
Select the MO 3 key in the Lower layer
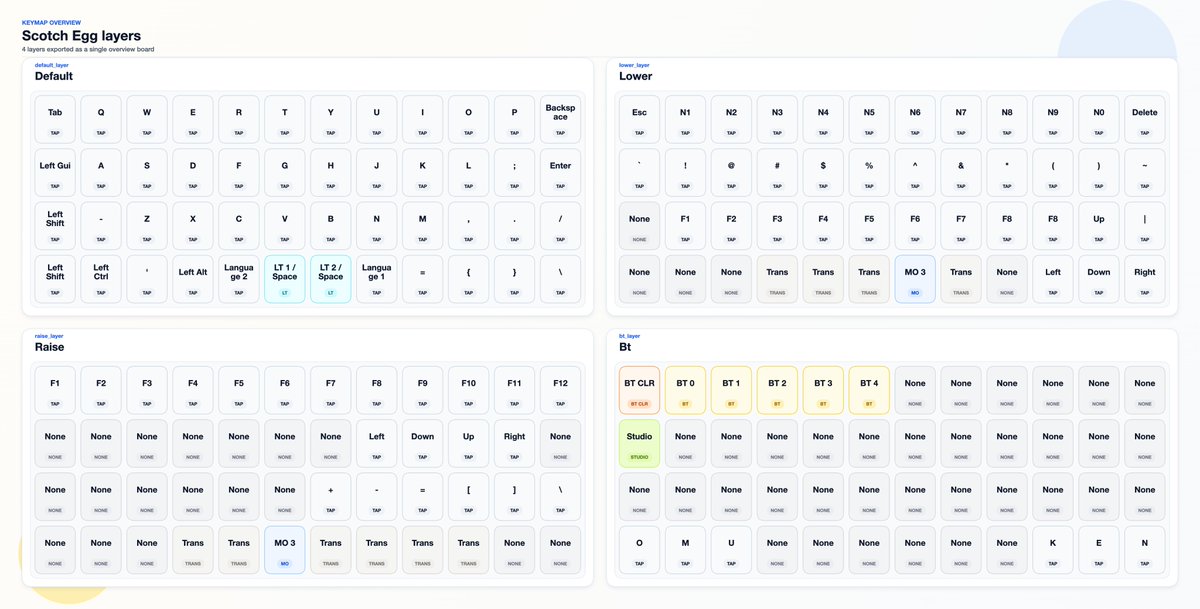tap(915, 278)
